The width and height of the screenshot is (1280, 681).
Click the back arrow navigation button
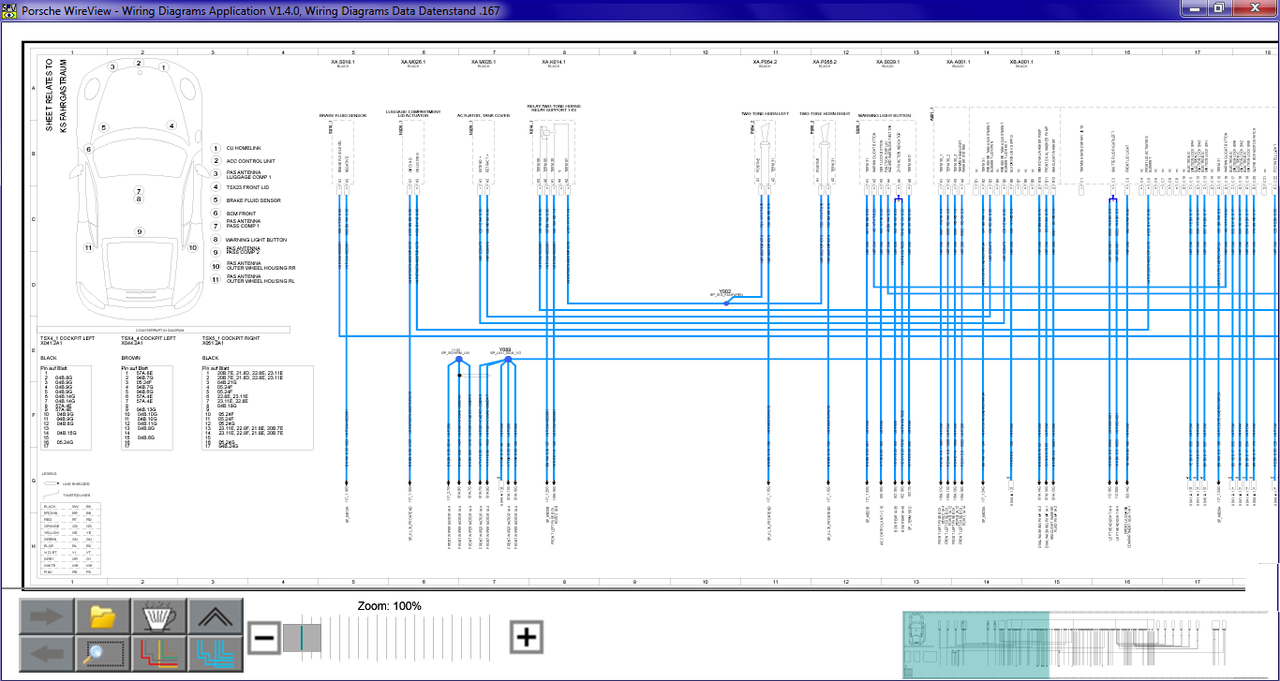(46, 654)
